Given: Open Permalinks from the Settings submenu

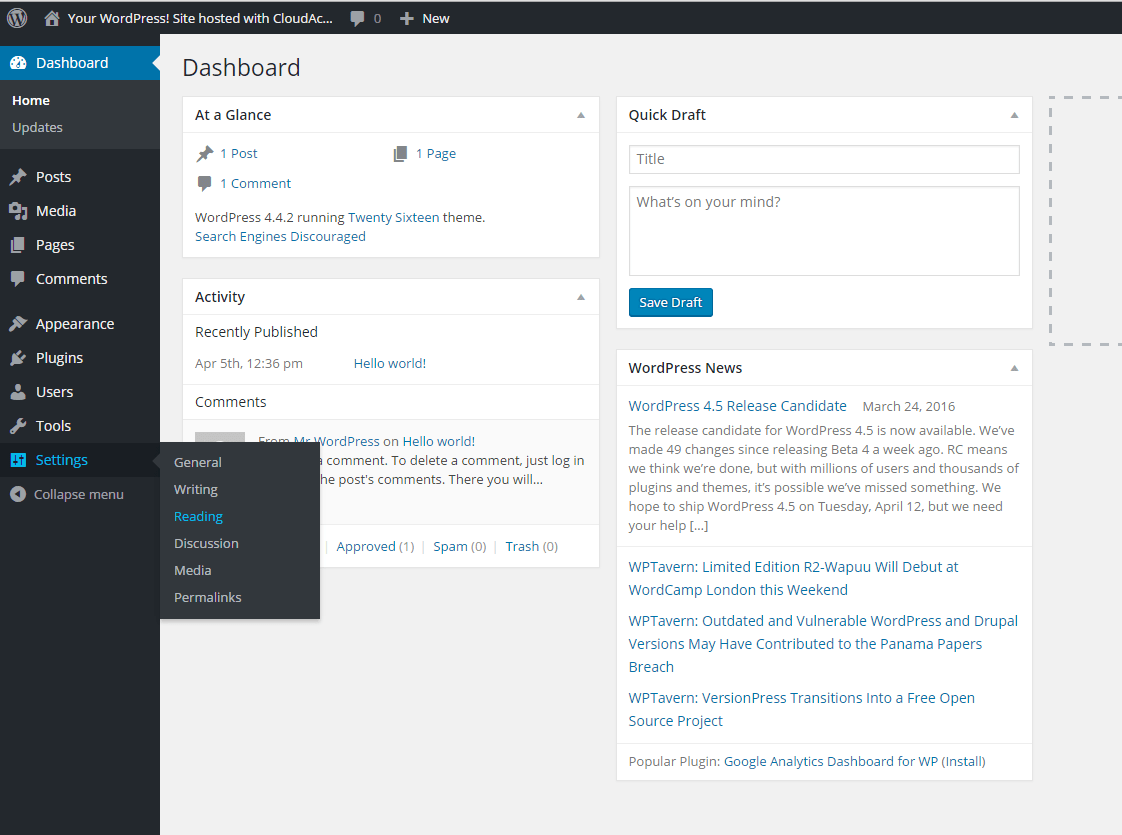Looking at the screenshot, I should tap(208, 598).
